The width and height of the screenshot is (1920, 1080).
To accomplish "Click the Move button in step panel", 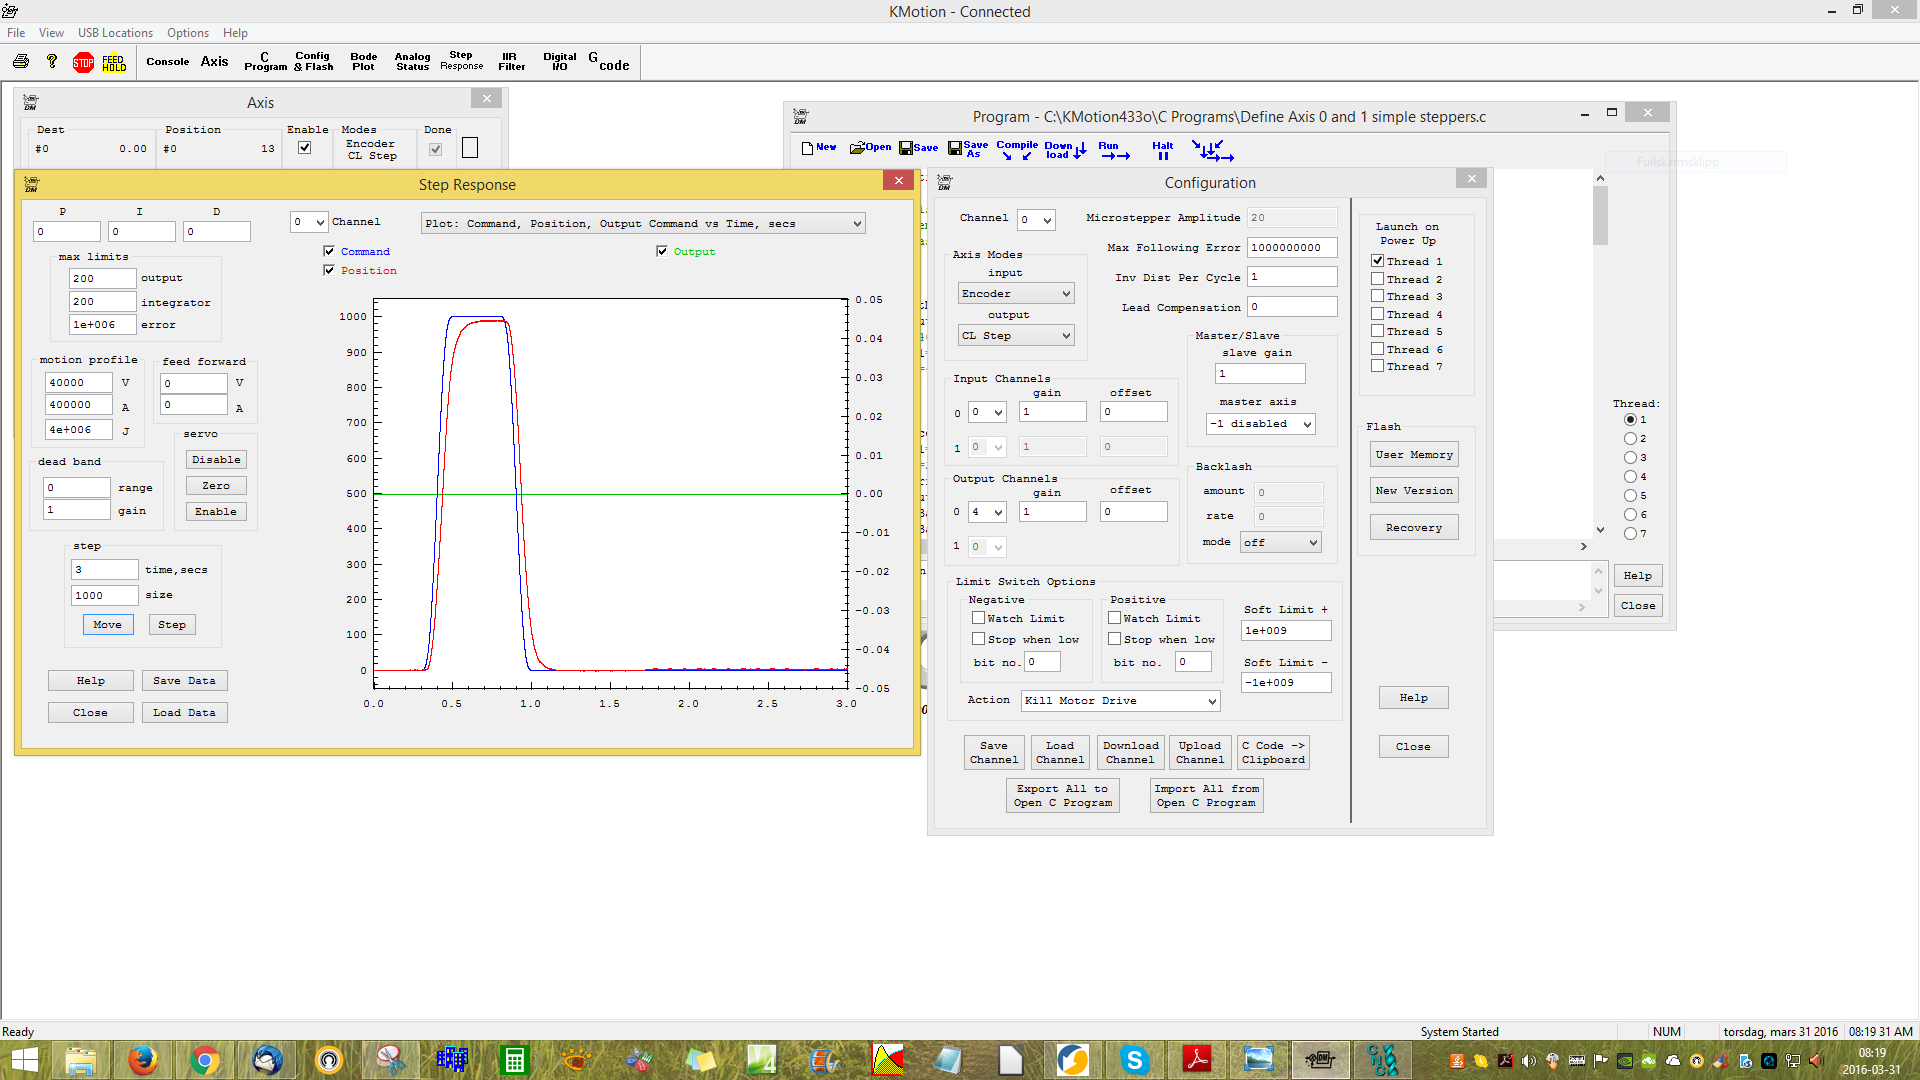I will 107,625.
